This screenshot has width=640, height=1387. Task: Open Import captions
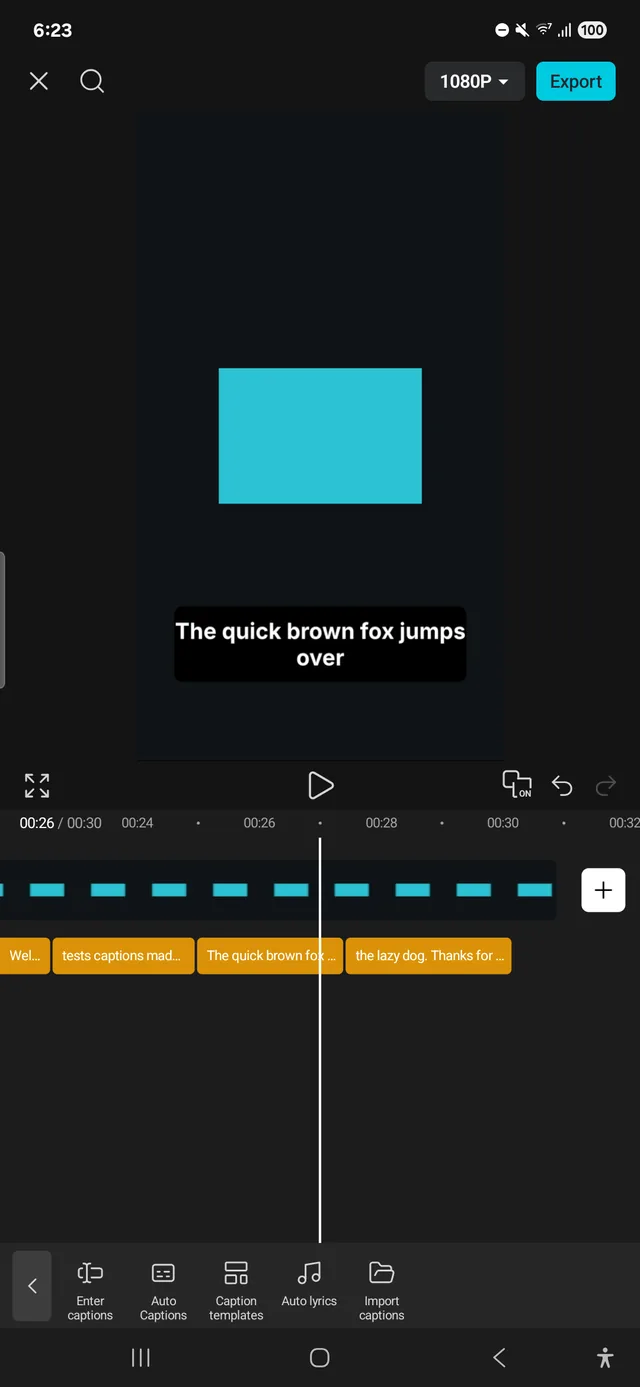pos(382,1291)
